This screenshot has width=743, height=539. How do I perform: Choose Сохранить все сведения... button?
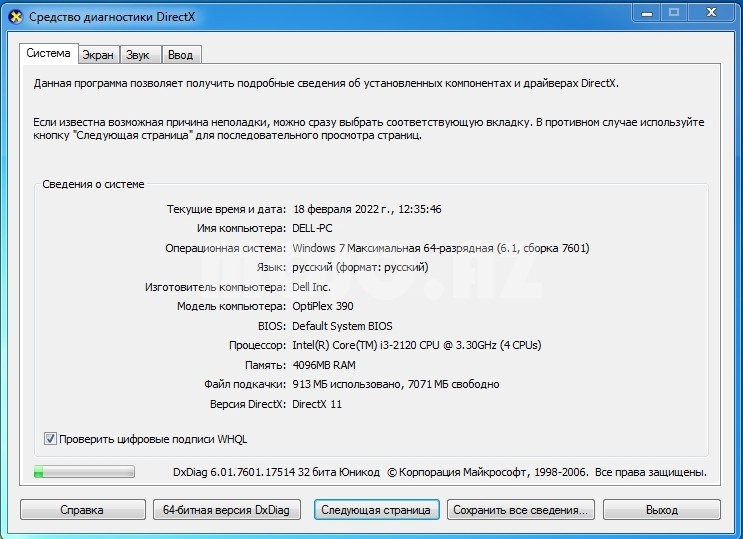(520, 509)
